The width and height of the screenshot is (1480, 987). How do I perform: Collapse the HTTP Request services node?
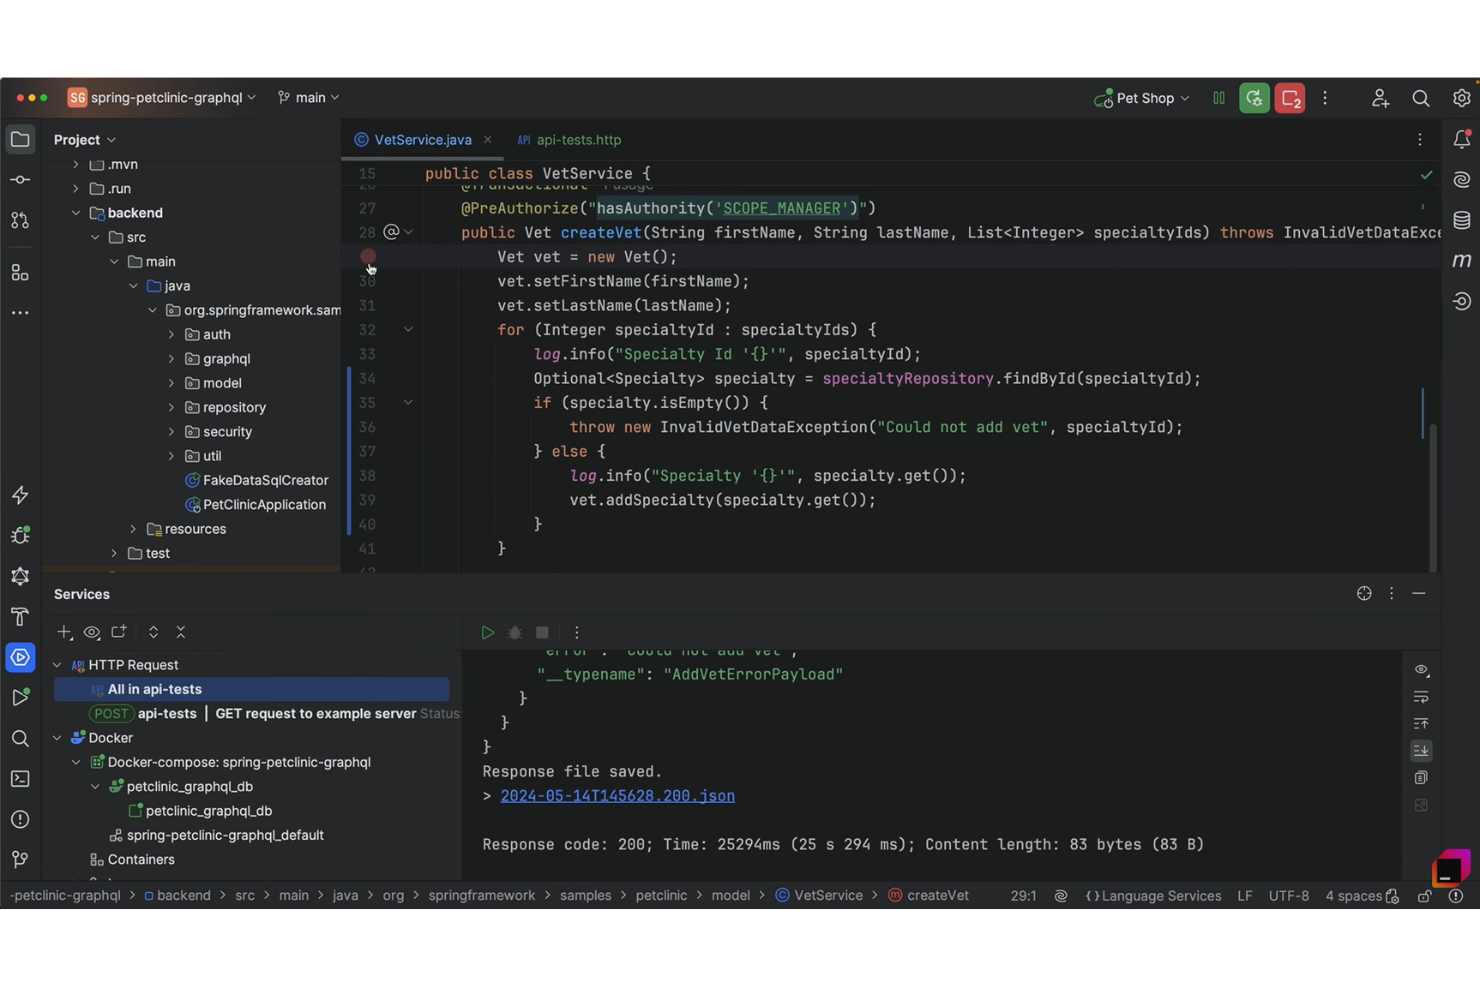coord(57,665)
